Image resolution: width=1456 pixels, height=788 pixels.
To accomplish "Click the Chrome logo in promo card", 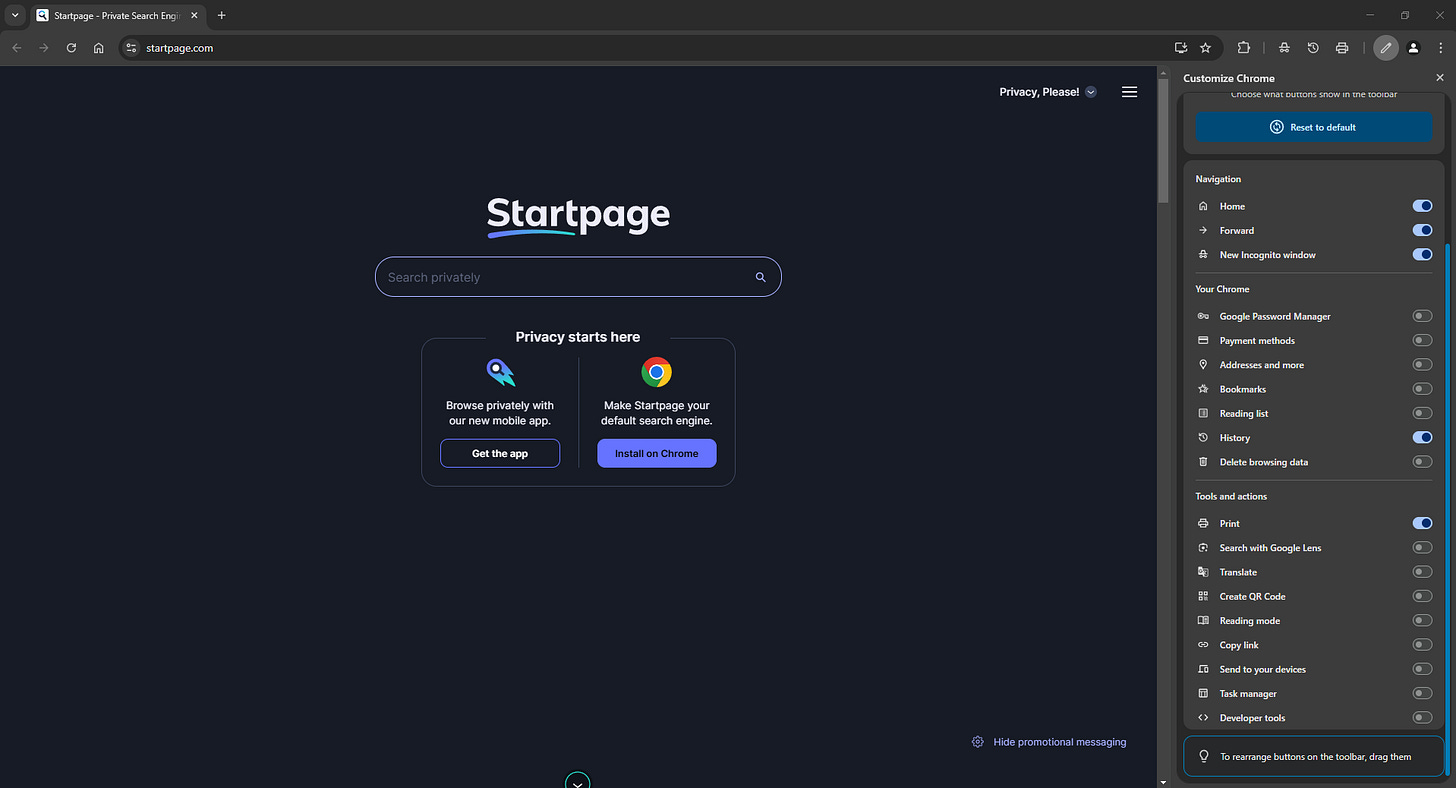I will point(656,373).
